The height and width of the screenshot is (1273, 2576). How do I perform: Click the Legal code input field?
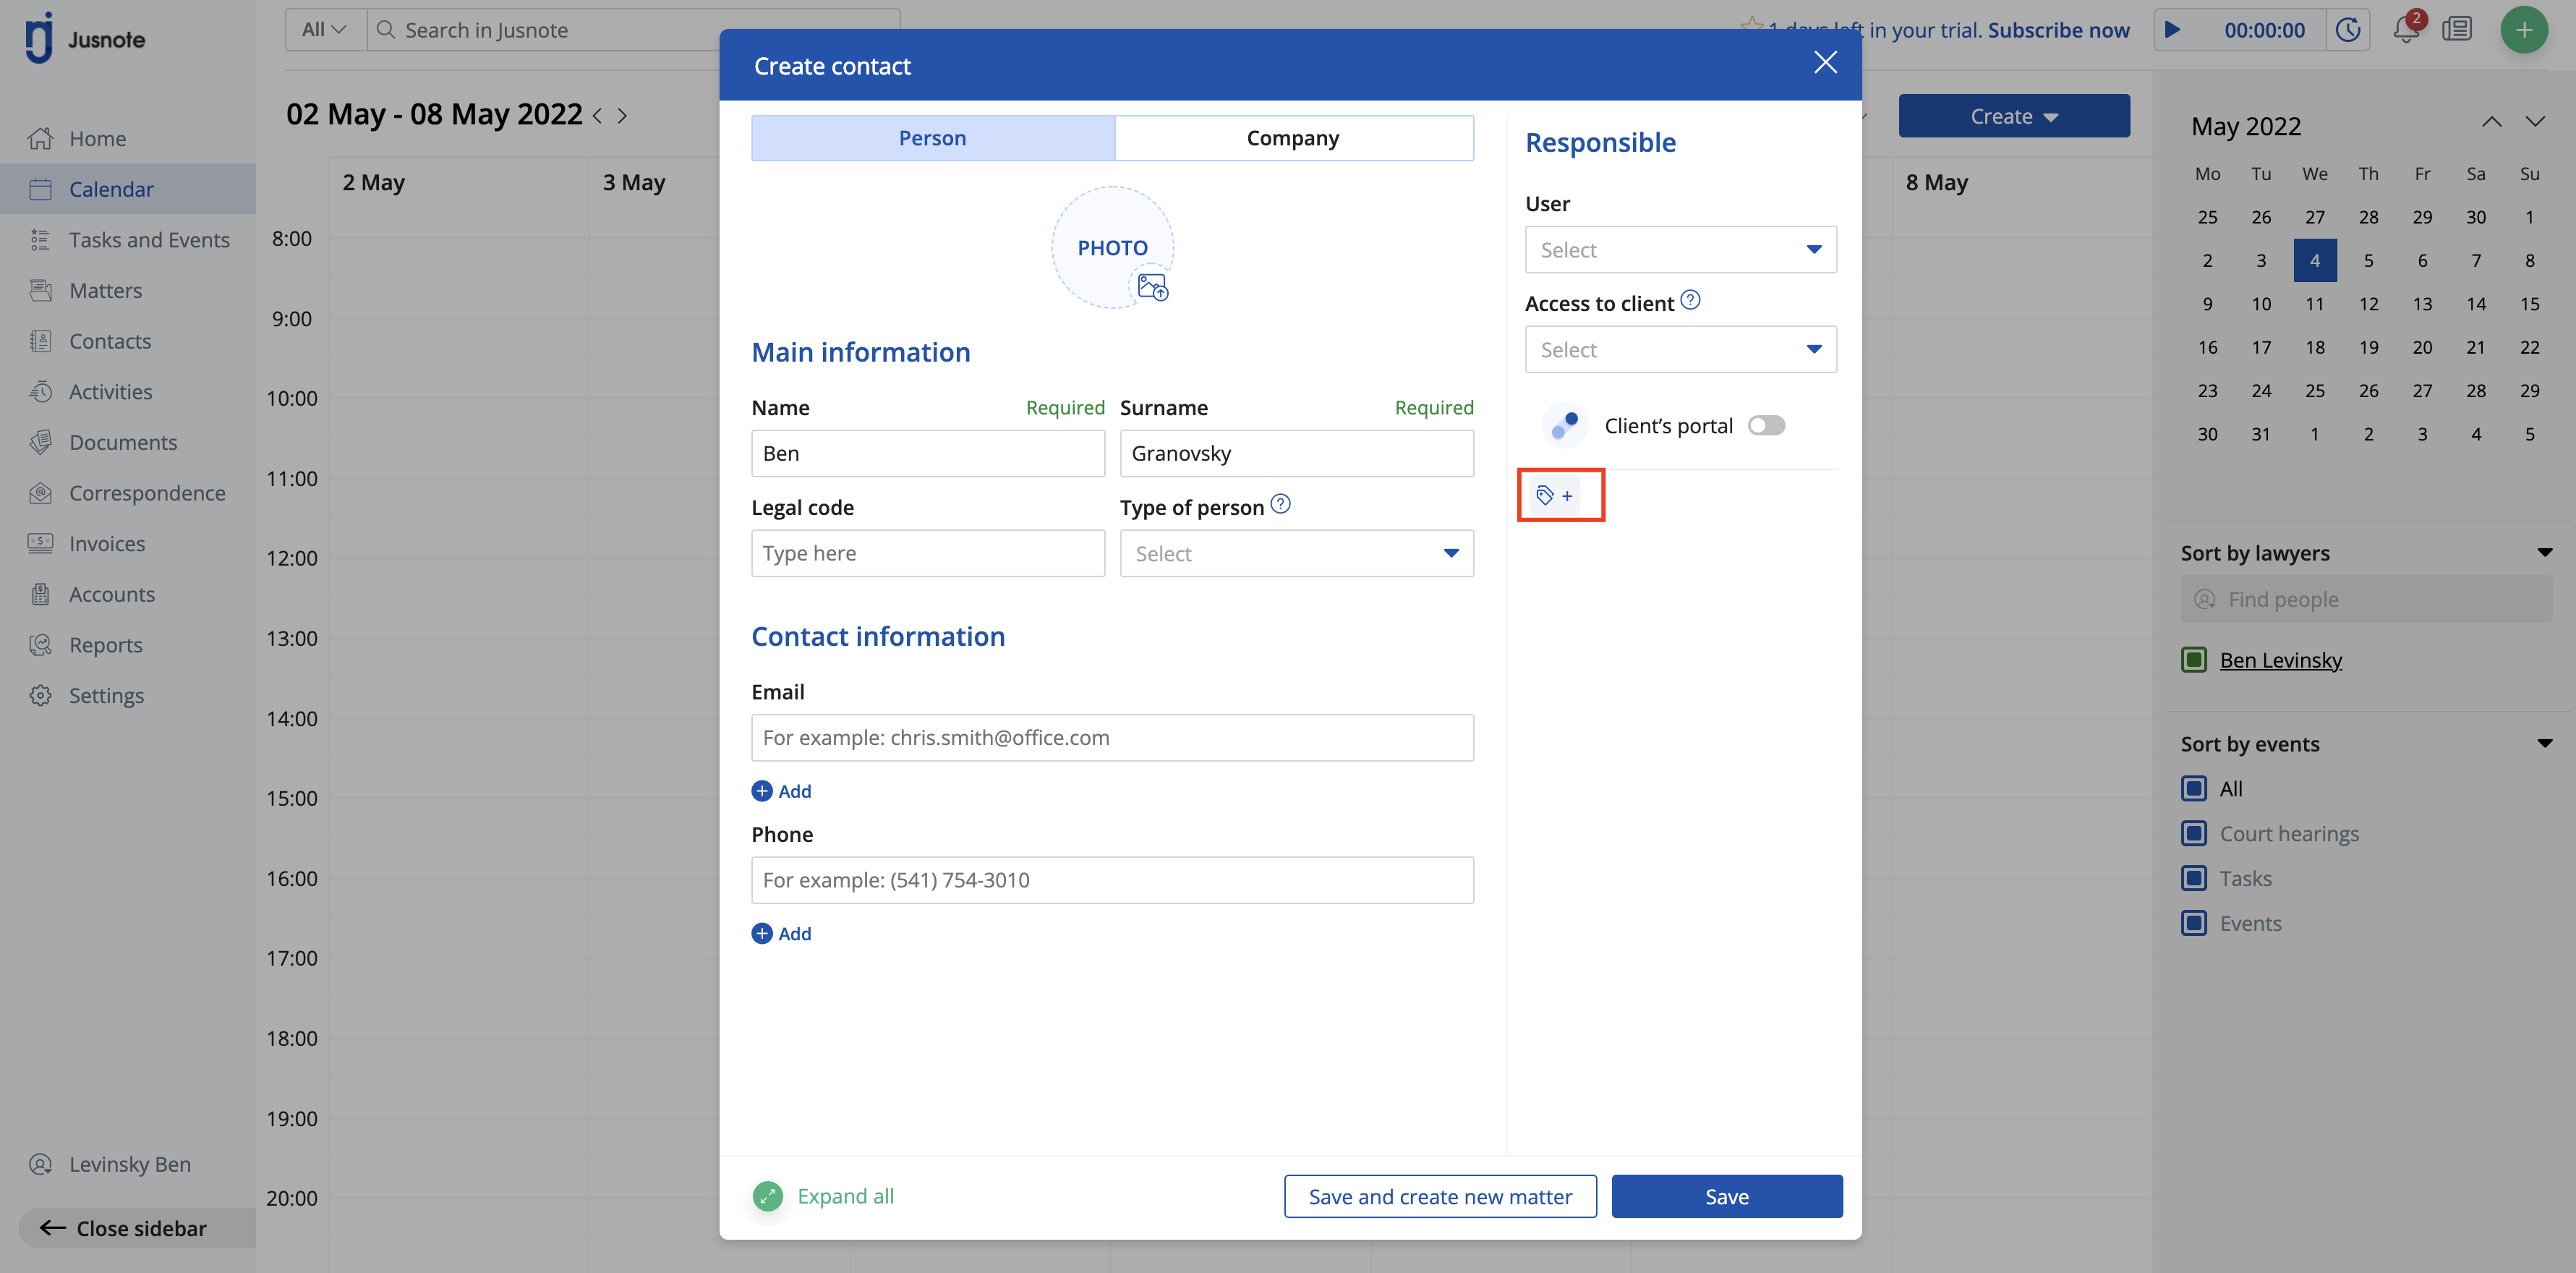coord(928,553)
